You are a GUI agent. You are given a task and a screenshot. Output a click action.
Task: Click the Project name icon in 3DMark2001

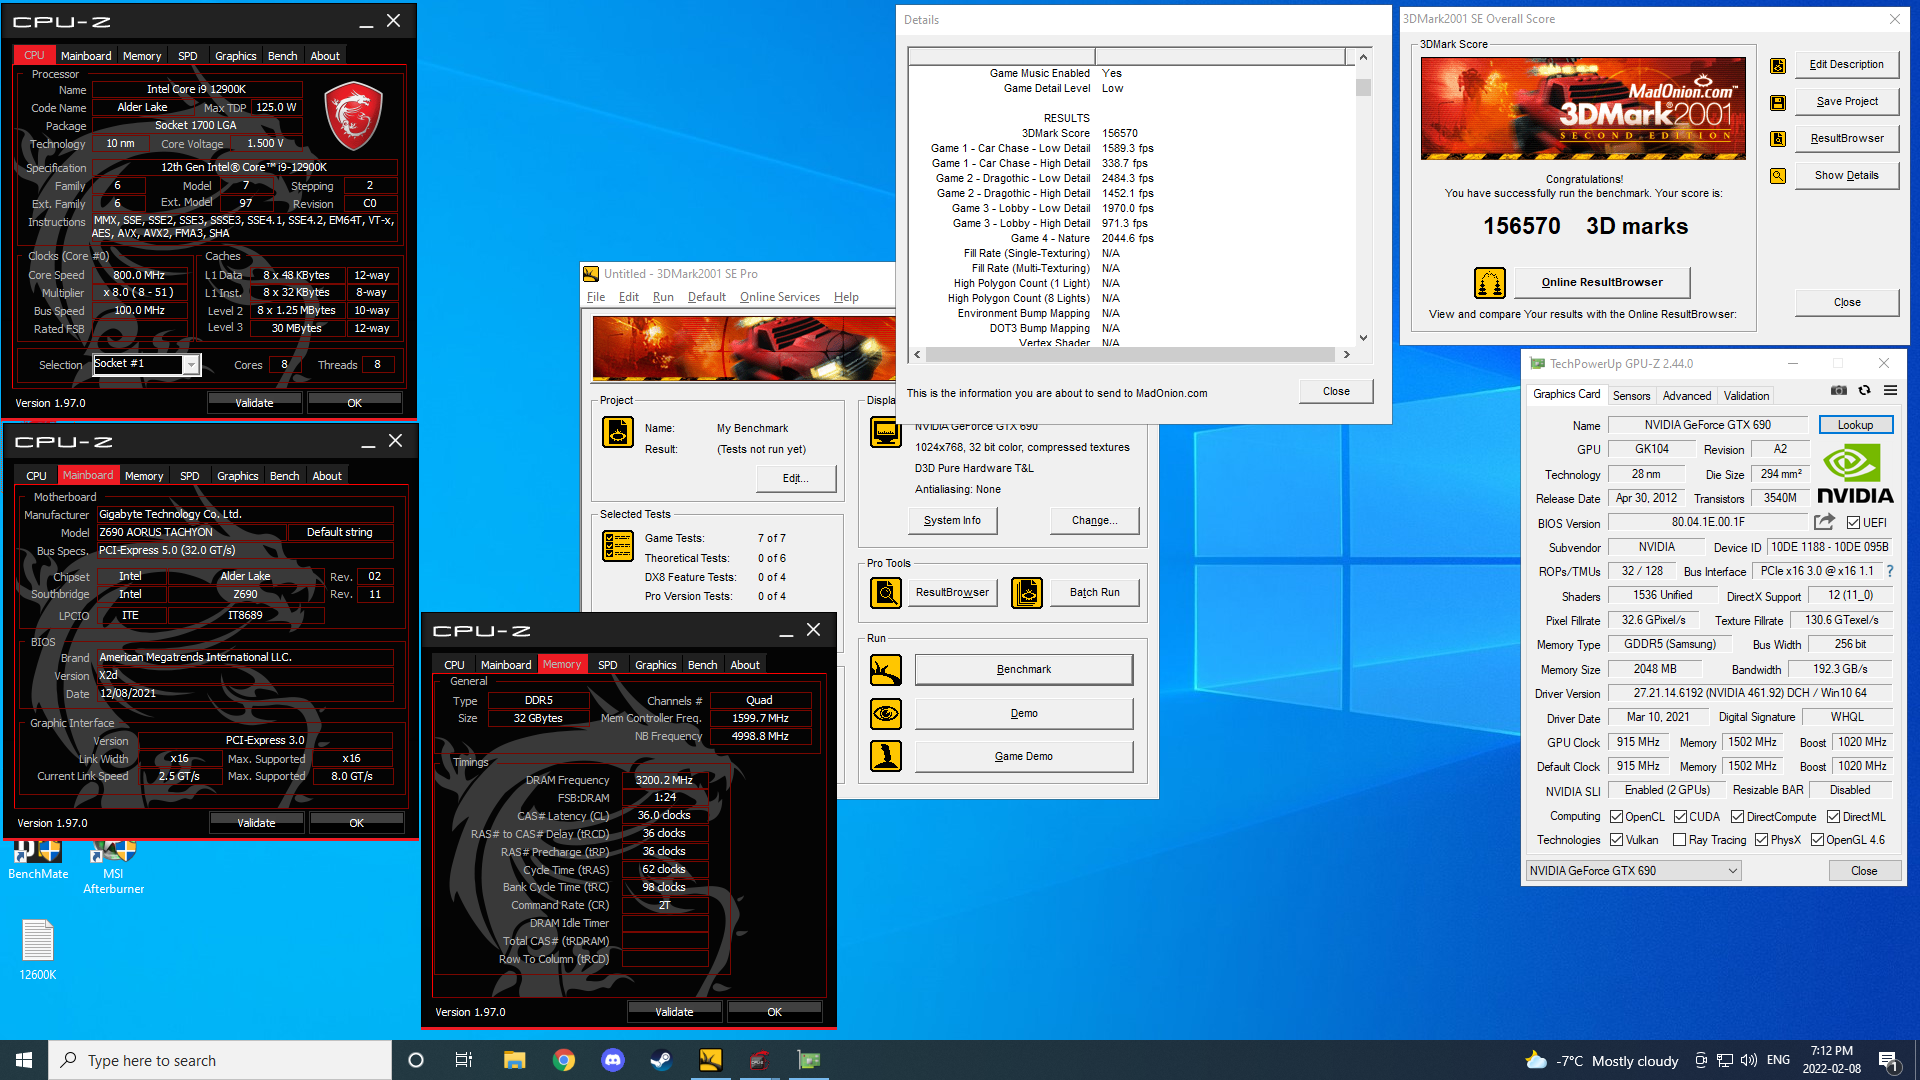pos(618,432)
